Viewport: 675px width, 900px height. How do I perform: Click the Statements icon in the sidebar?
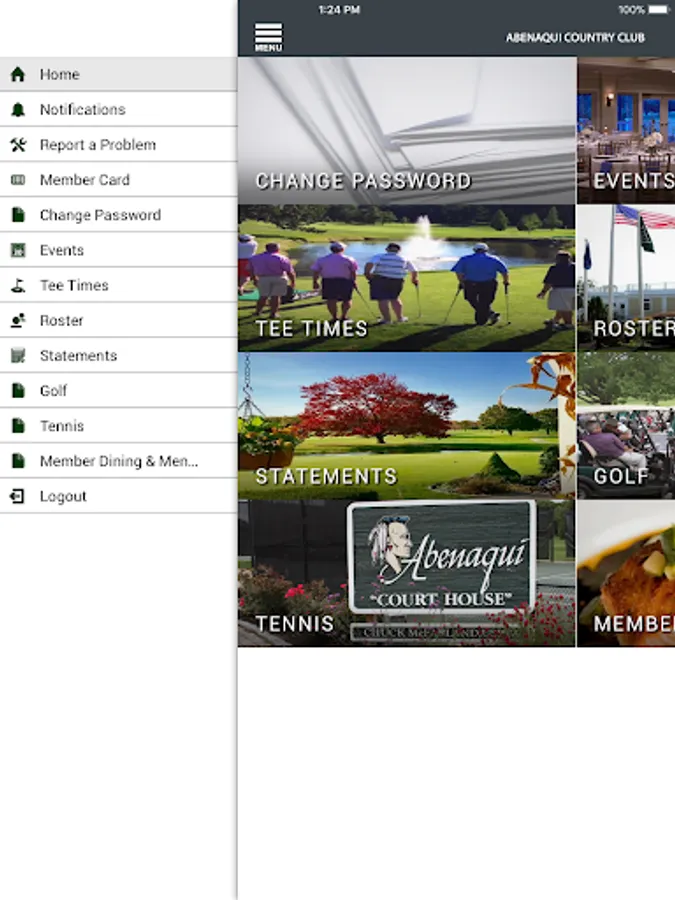[x=18, y=355]
